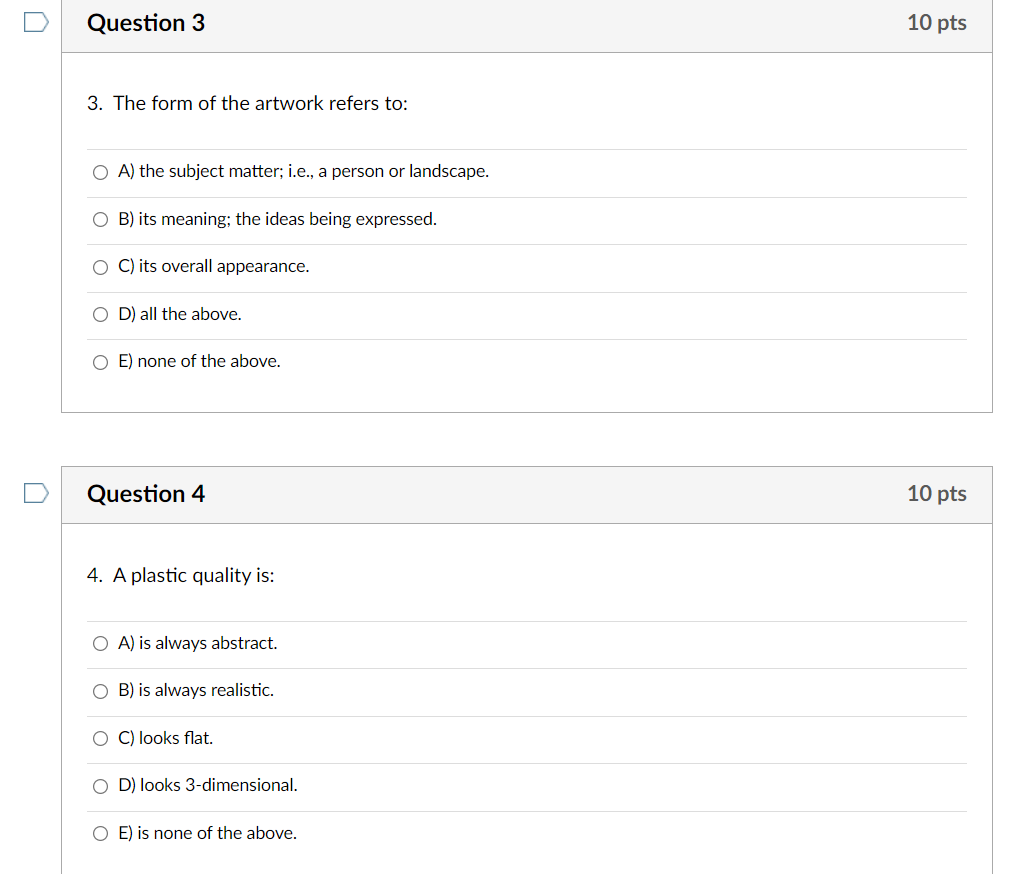
Task: Click the Question 3 header title
Action: coord(146,22)
